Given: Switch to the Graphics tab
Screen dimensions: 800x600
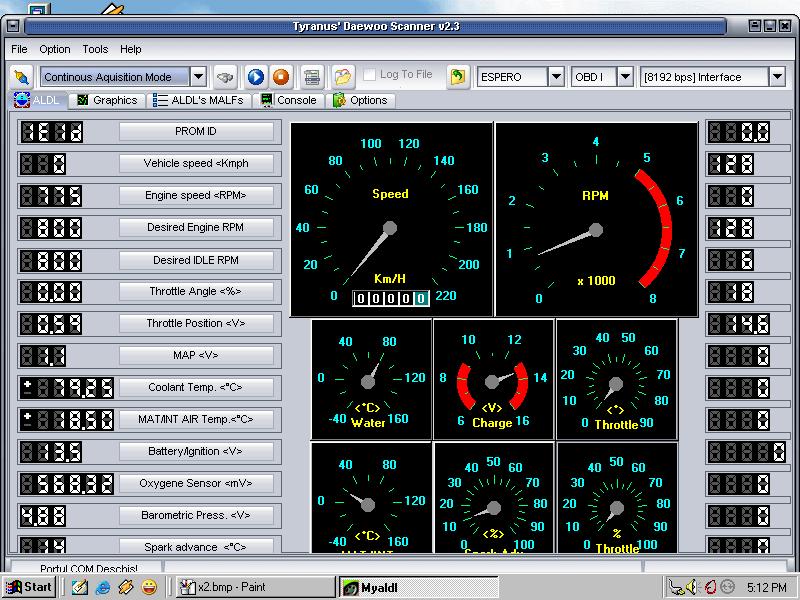Looking at the screenshot, I should [x=107, y=100].
